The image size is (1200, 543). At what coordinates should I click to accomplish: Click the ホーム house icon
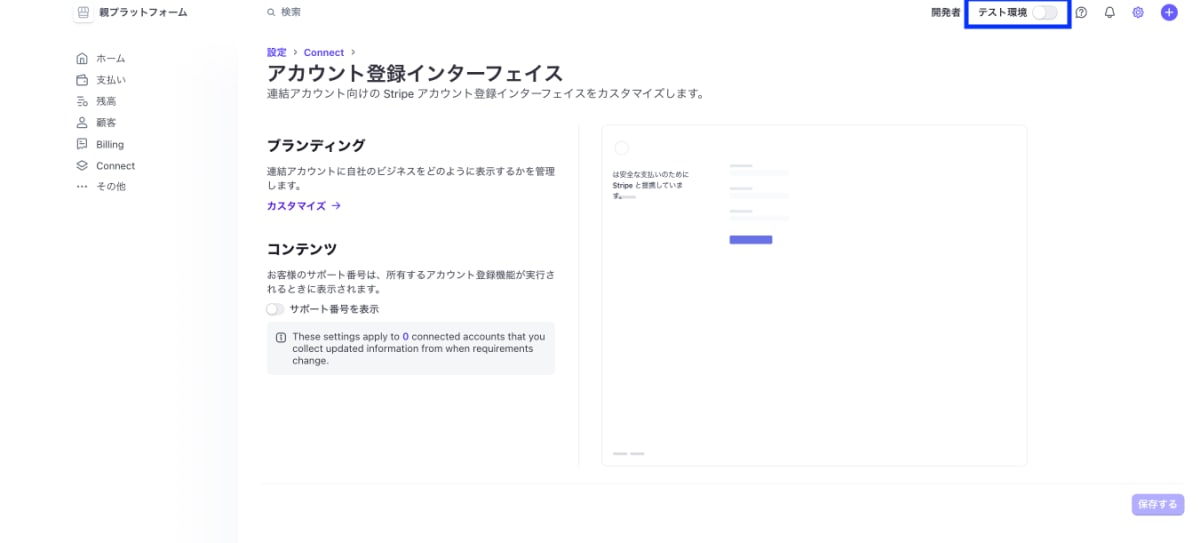pos(83,59)
